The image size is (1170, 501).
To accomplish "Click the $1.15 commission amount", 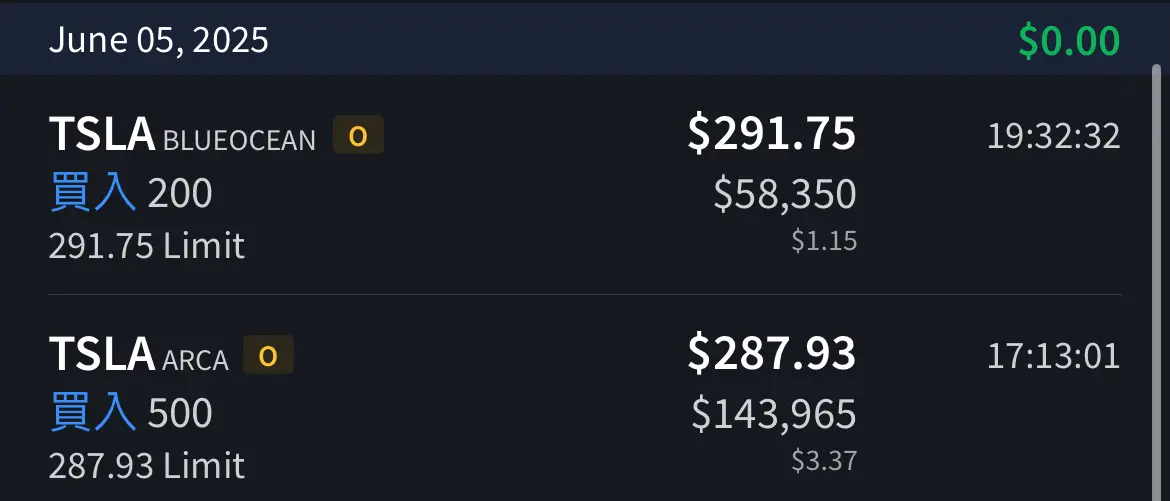I will tap(825, 241).
